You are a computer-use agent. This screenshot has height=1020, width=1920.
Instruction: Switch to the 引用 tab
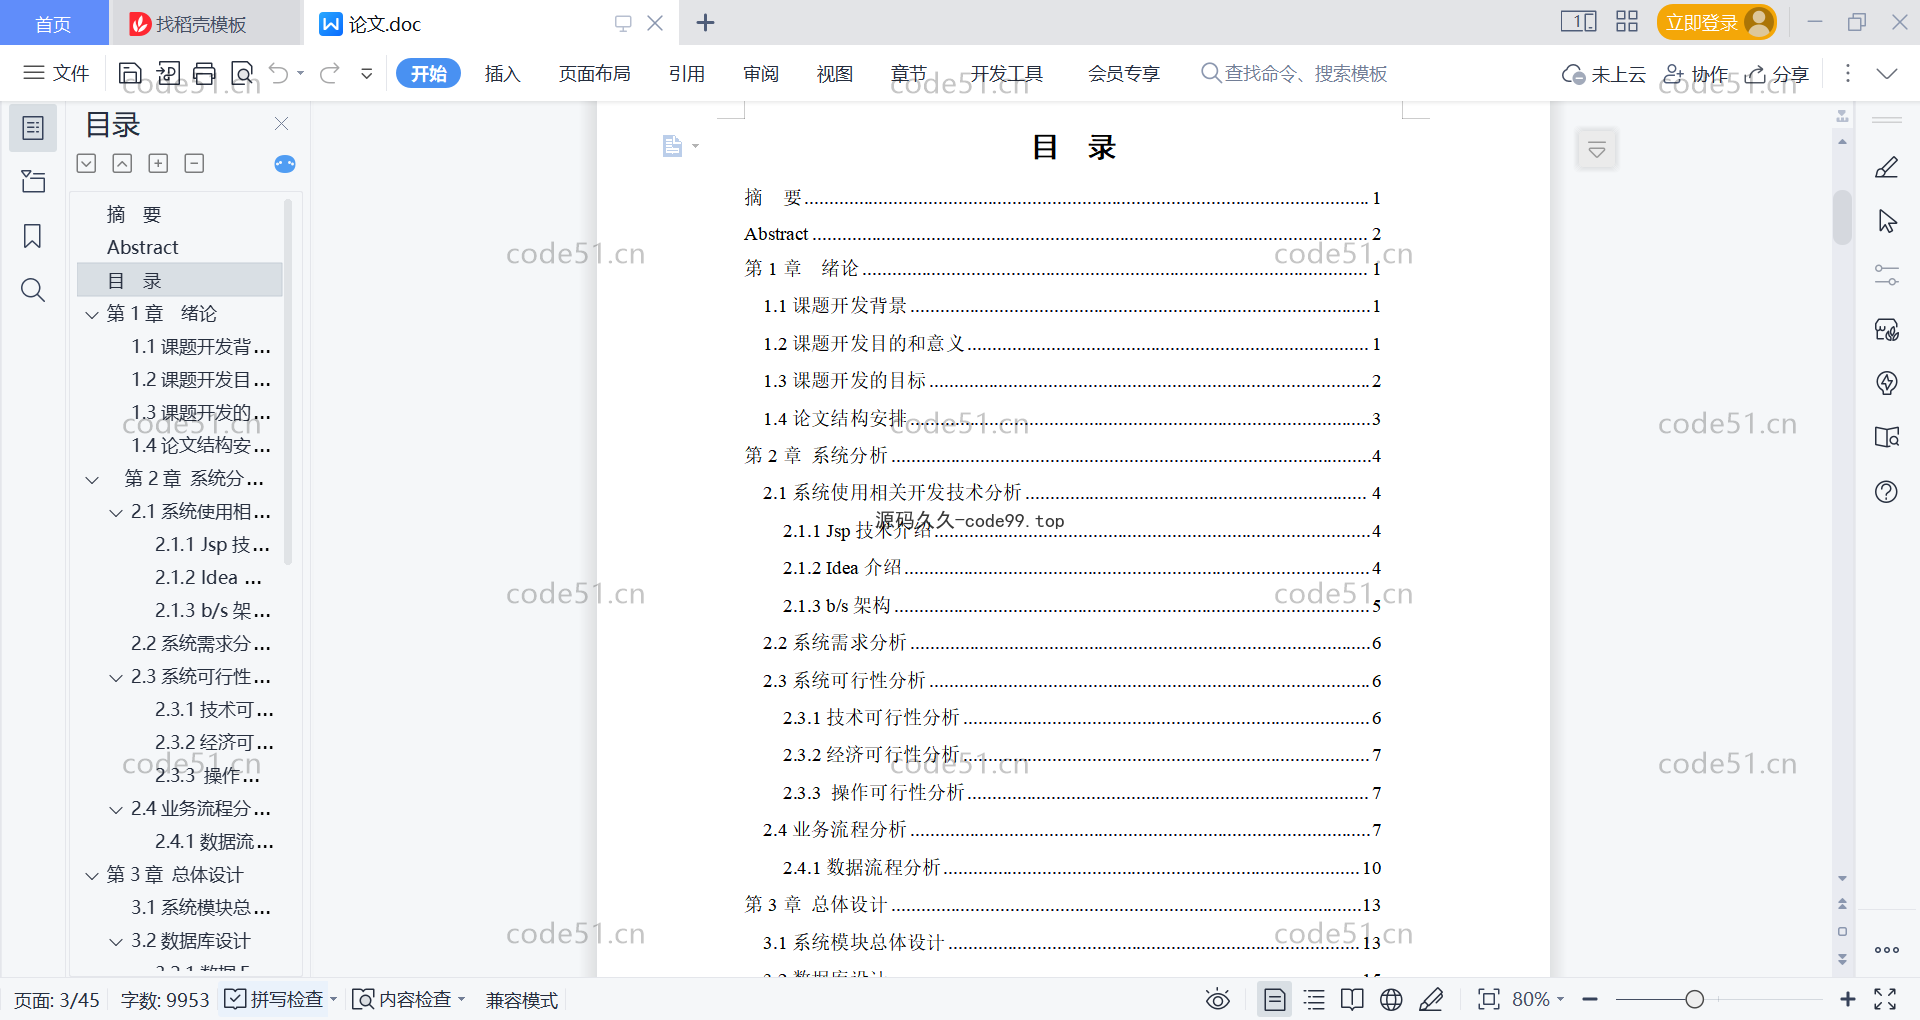686,73
